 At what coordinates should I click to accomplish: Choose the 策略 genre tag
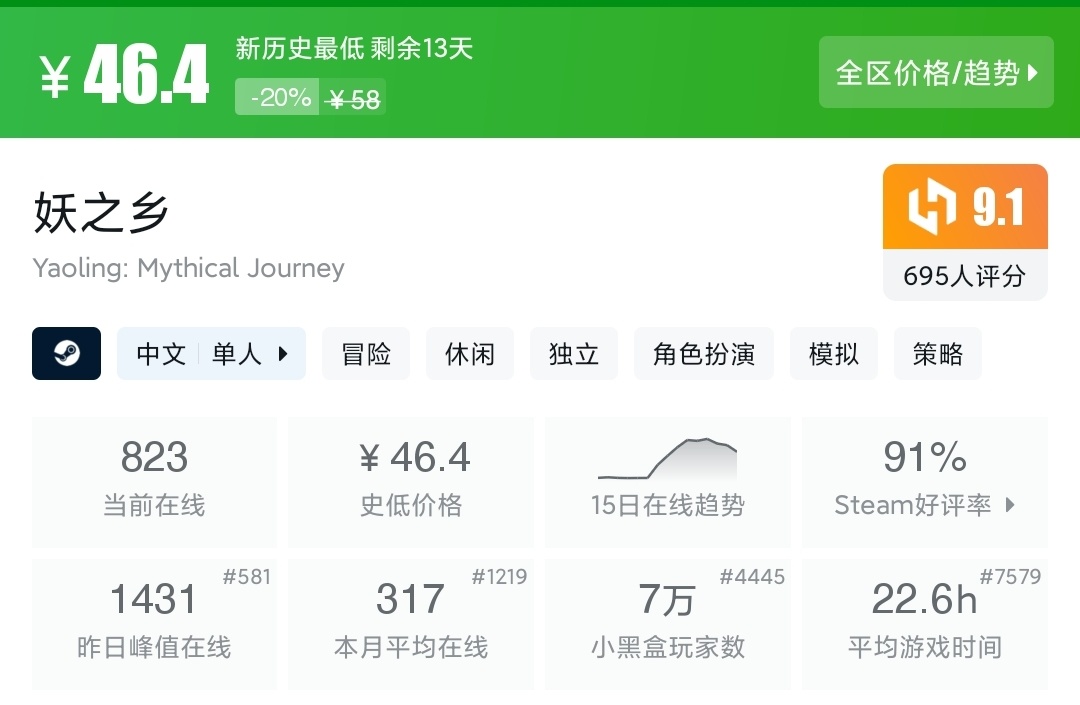pyautogui.click(x=938, y=353)
